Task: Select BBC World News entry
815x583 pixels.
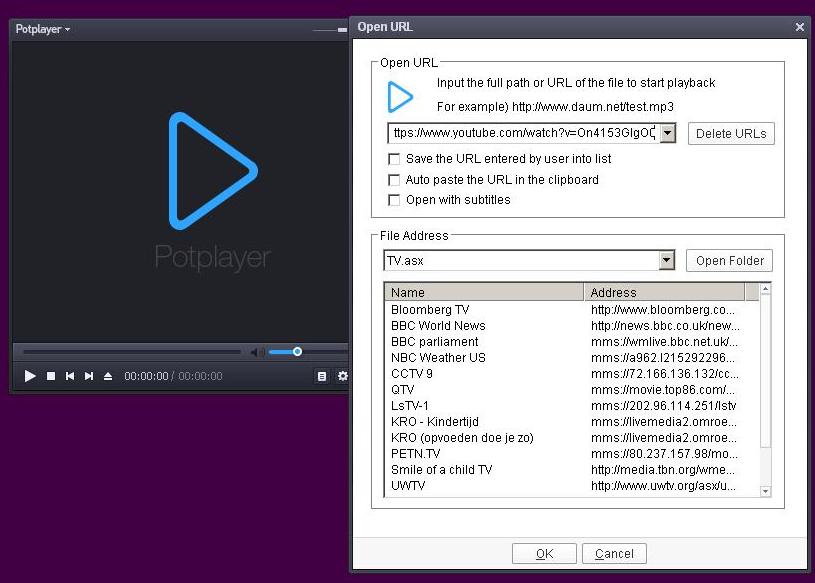Action: coord(438,326)
